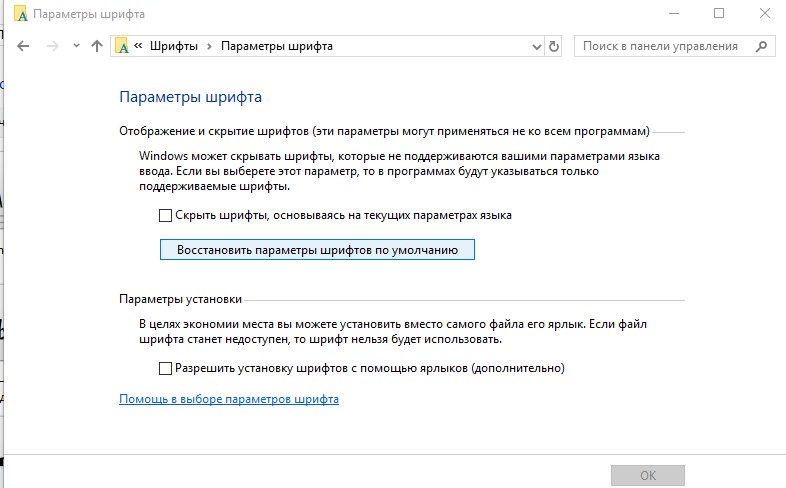Open Помощь в выборе параметров шрифта link
Screen dimensions: 786x488
(229, 399)
